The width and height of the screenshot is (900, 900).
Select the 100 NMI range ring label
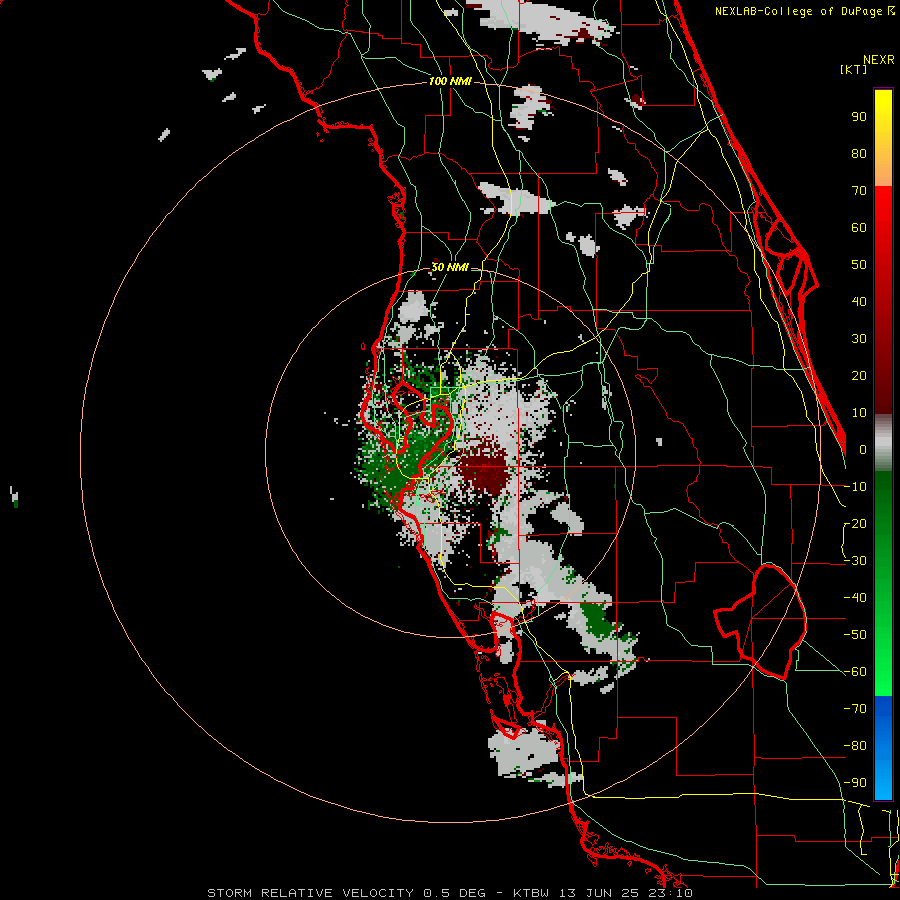point(450,82)
